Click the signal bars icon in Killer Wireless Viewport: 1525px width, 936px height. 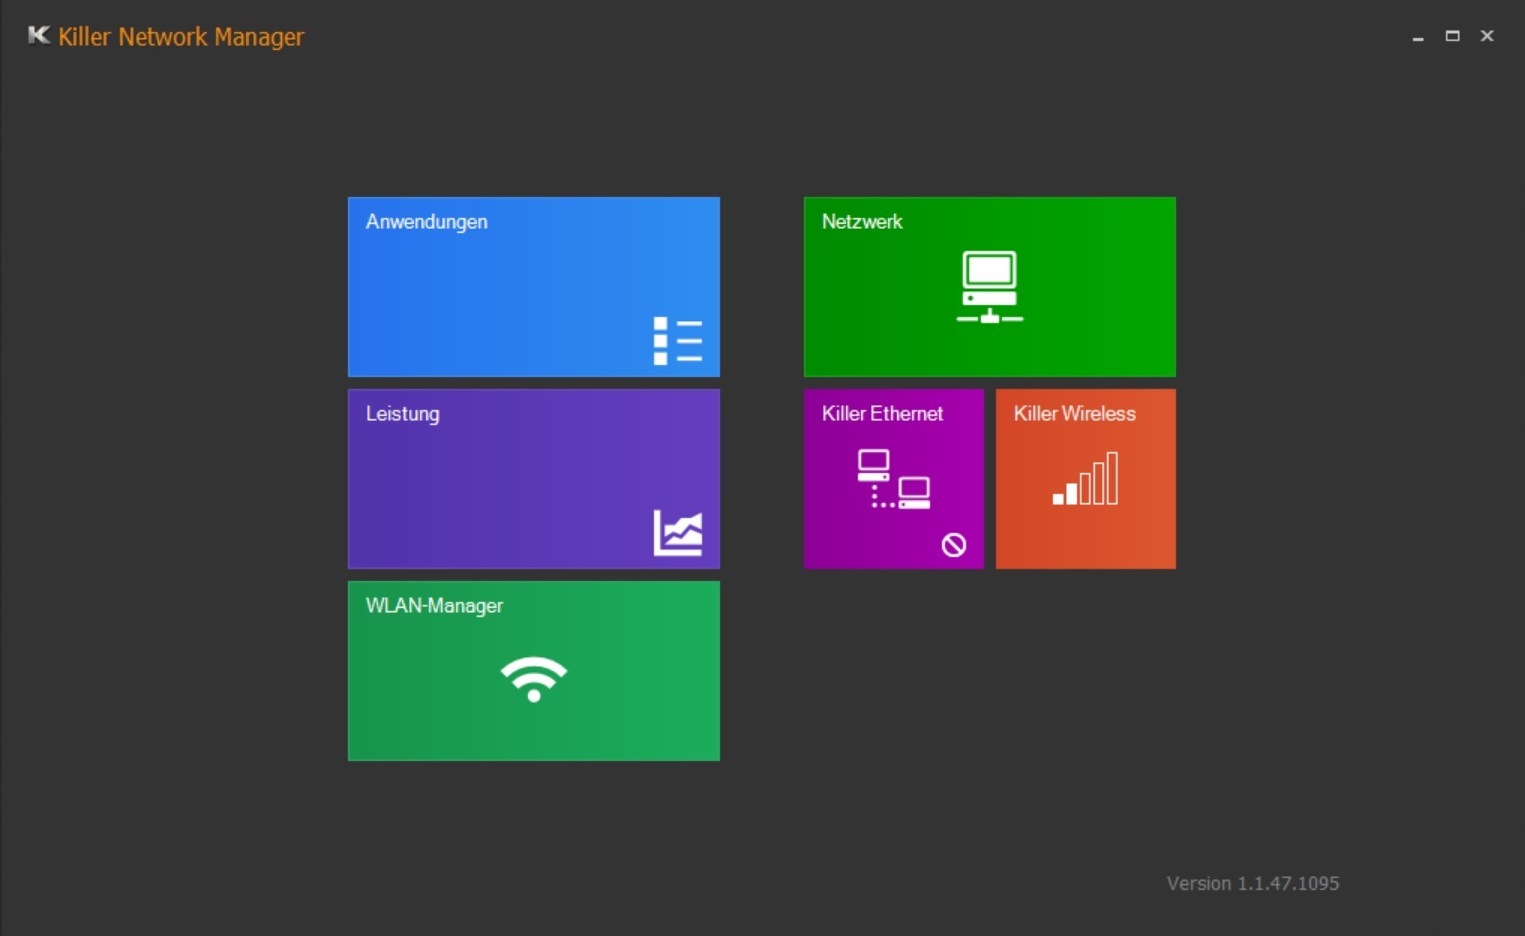pyautogui.click(x=1086, y=479)
